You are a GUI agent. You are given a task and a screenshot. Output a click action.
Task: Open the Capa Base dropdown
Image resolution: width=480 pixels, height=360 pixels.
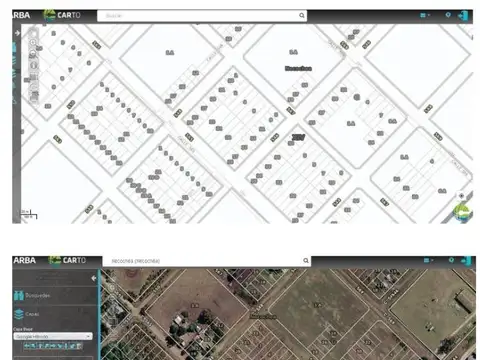pos(53,336)
